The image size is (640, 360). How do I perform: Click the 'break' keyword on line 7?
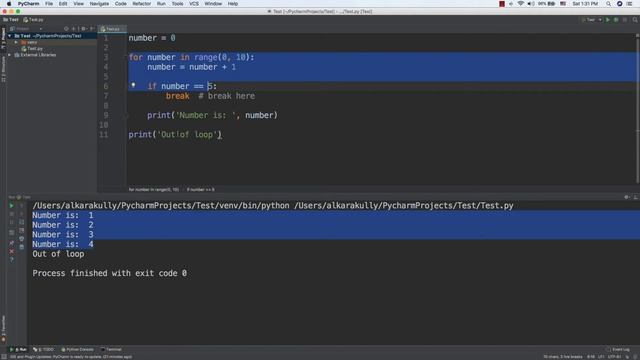[x=178, y=96]
